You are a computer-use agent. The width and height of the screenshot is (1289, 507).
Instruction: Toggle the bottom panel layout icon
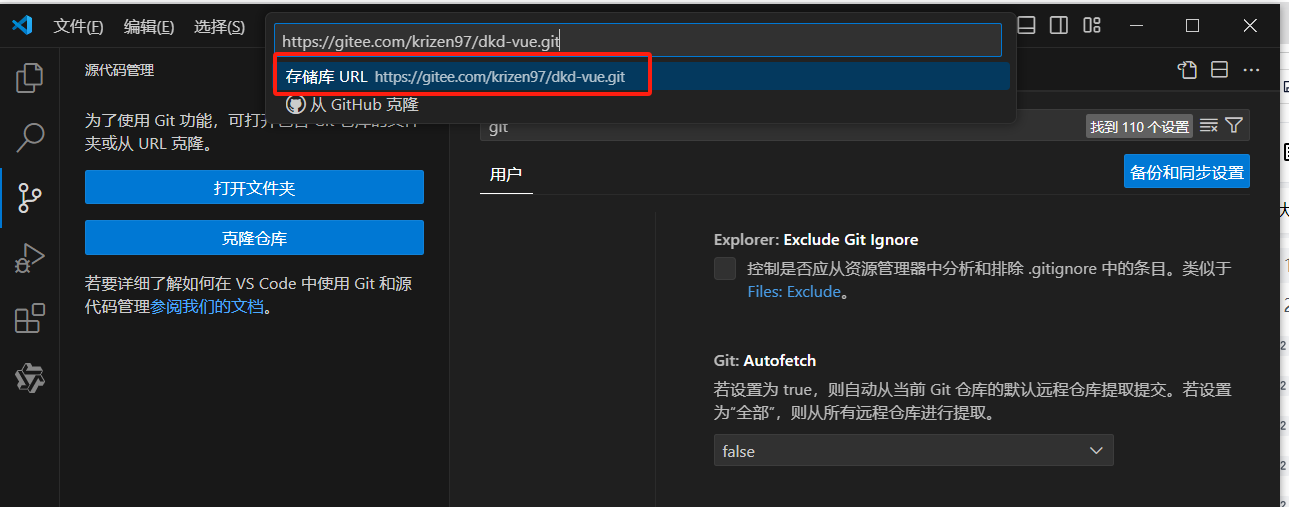(1027, 25)
